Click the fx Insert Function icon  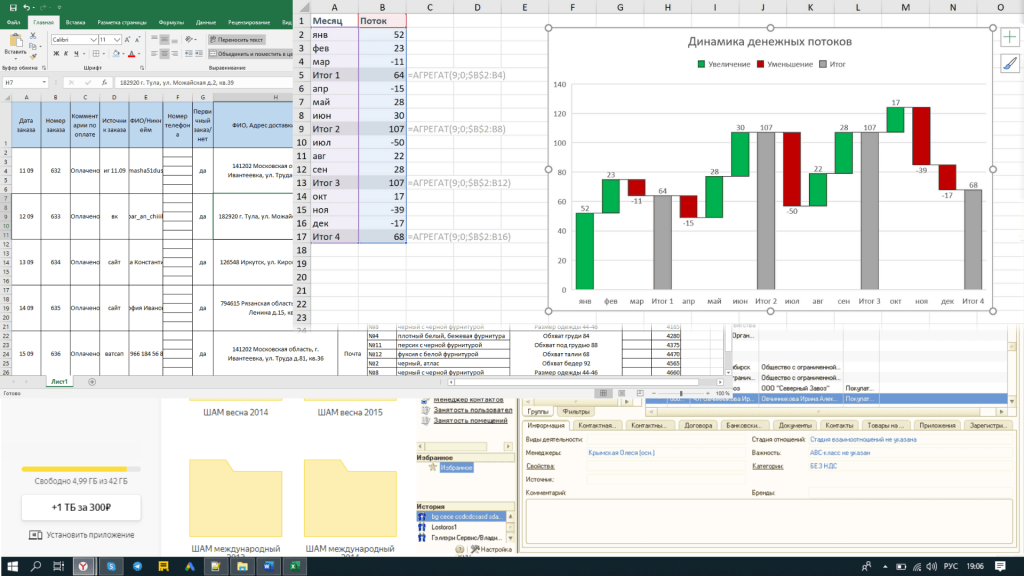(x=106, y=82)
